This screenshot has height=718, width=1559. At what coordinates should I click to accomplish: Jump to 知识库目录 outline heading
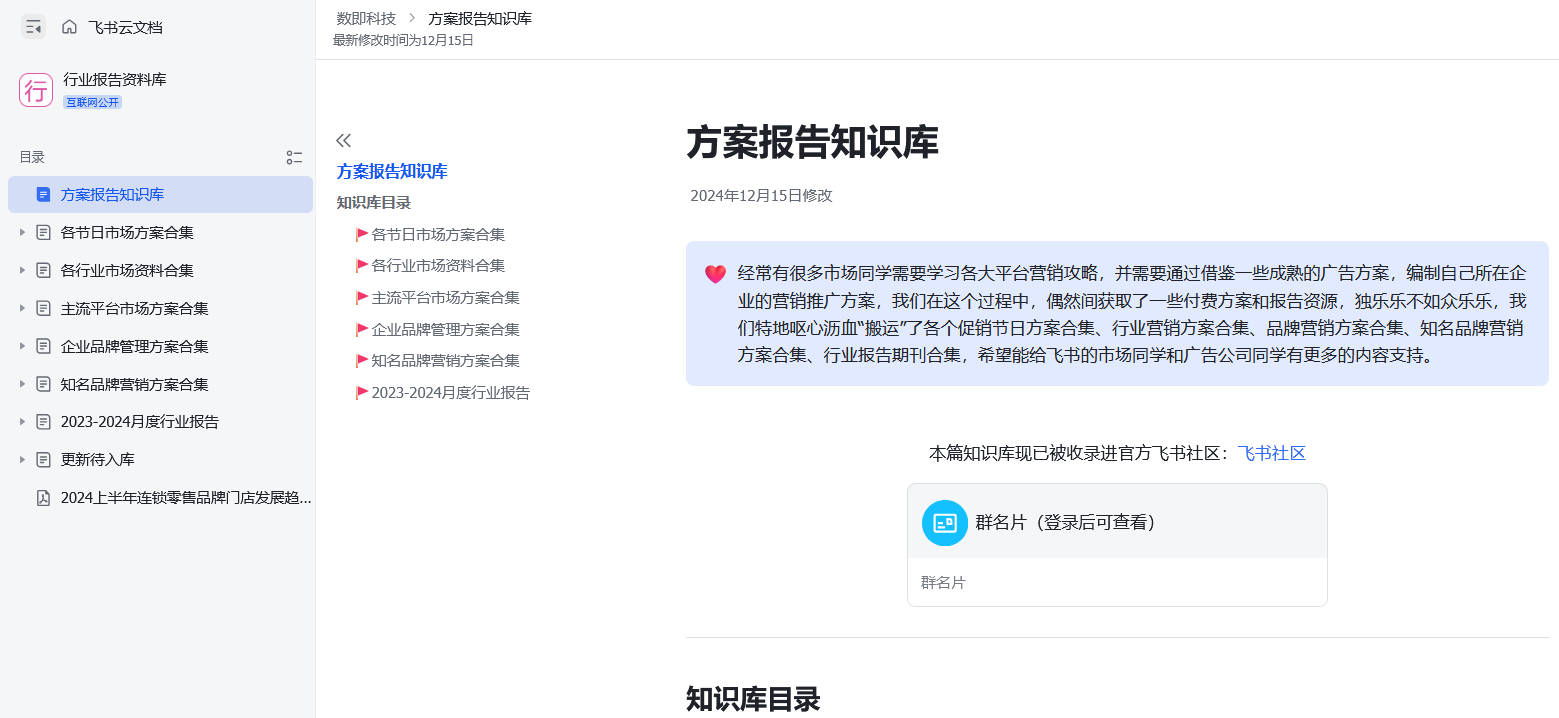click(x=374, y=202)
